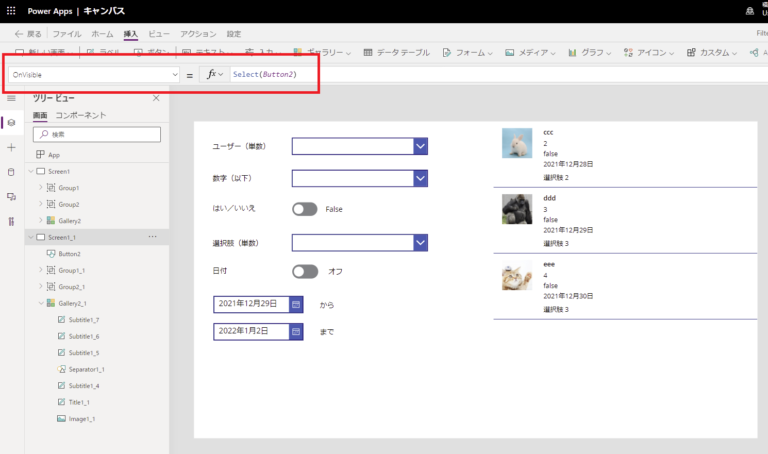Open the ユーザー（単数） dropdown
Image resolution: width=768 pixels, height=454 pixels.
click(x=420, y=147)
